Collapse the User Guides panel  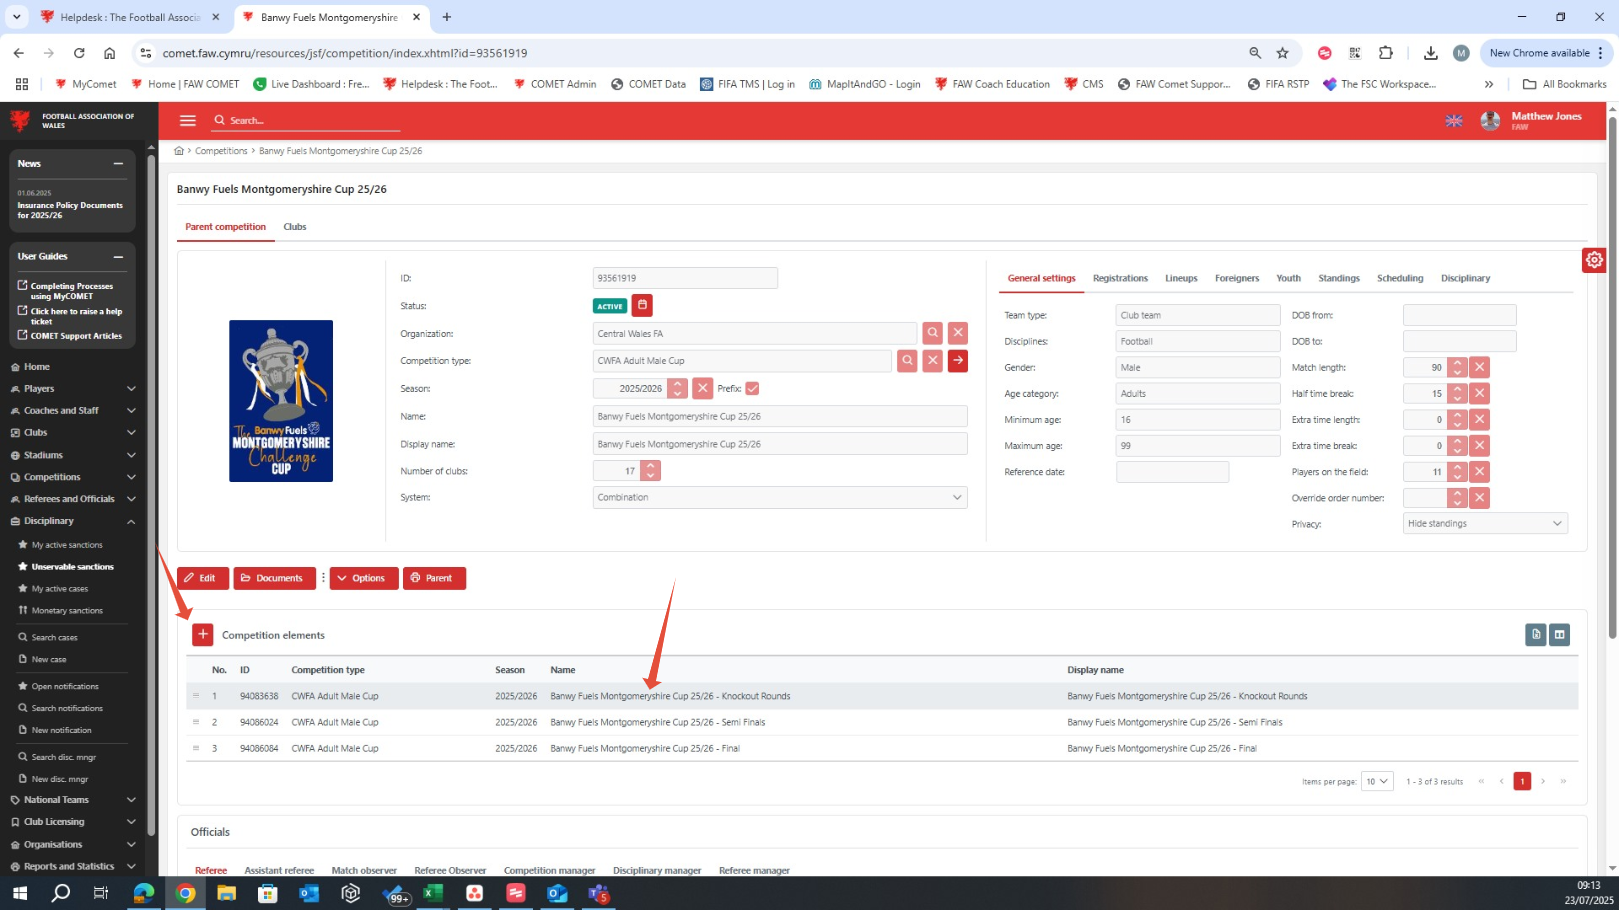coord(118,256)
